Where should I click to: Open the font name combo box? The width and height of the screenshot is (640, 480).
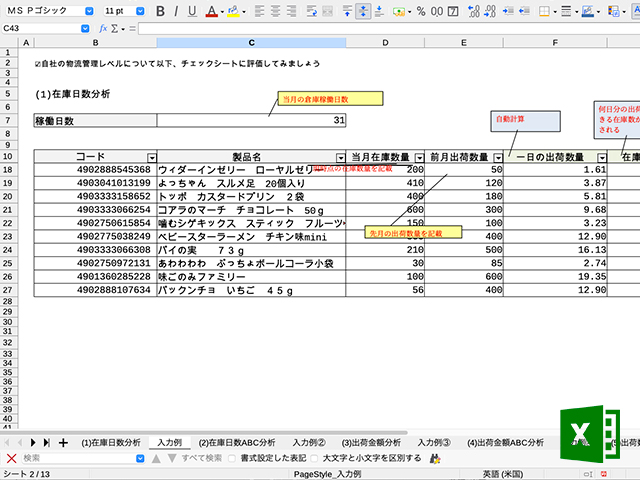[x=89, y=11]
